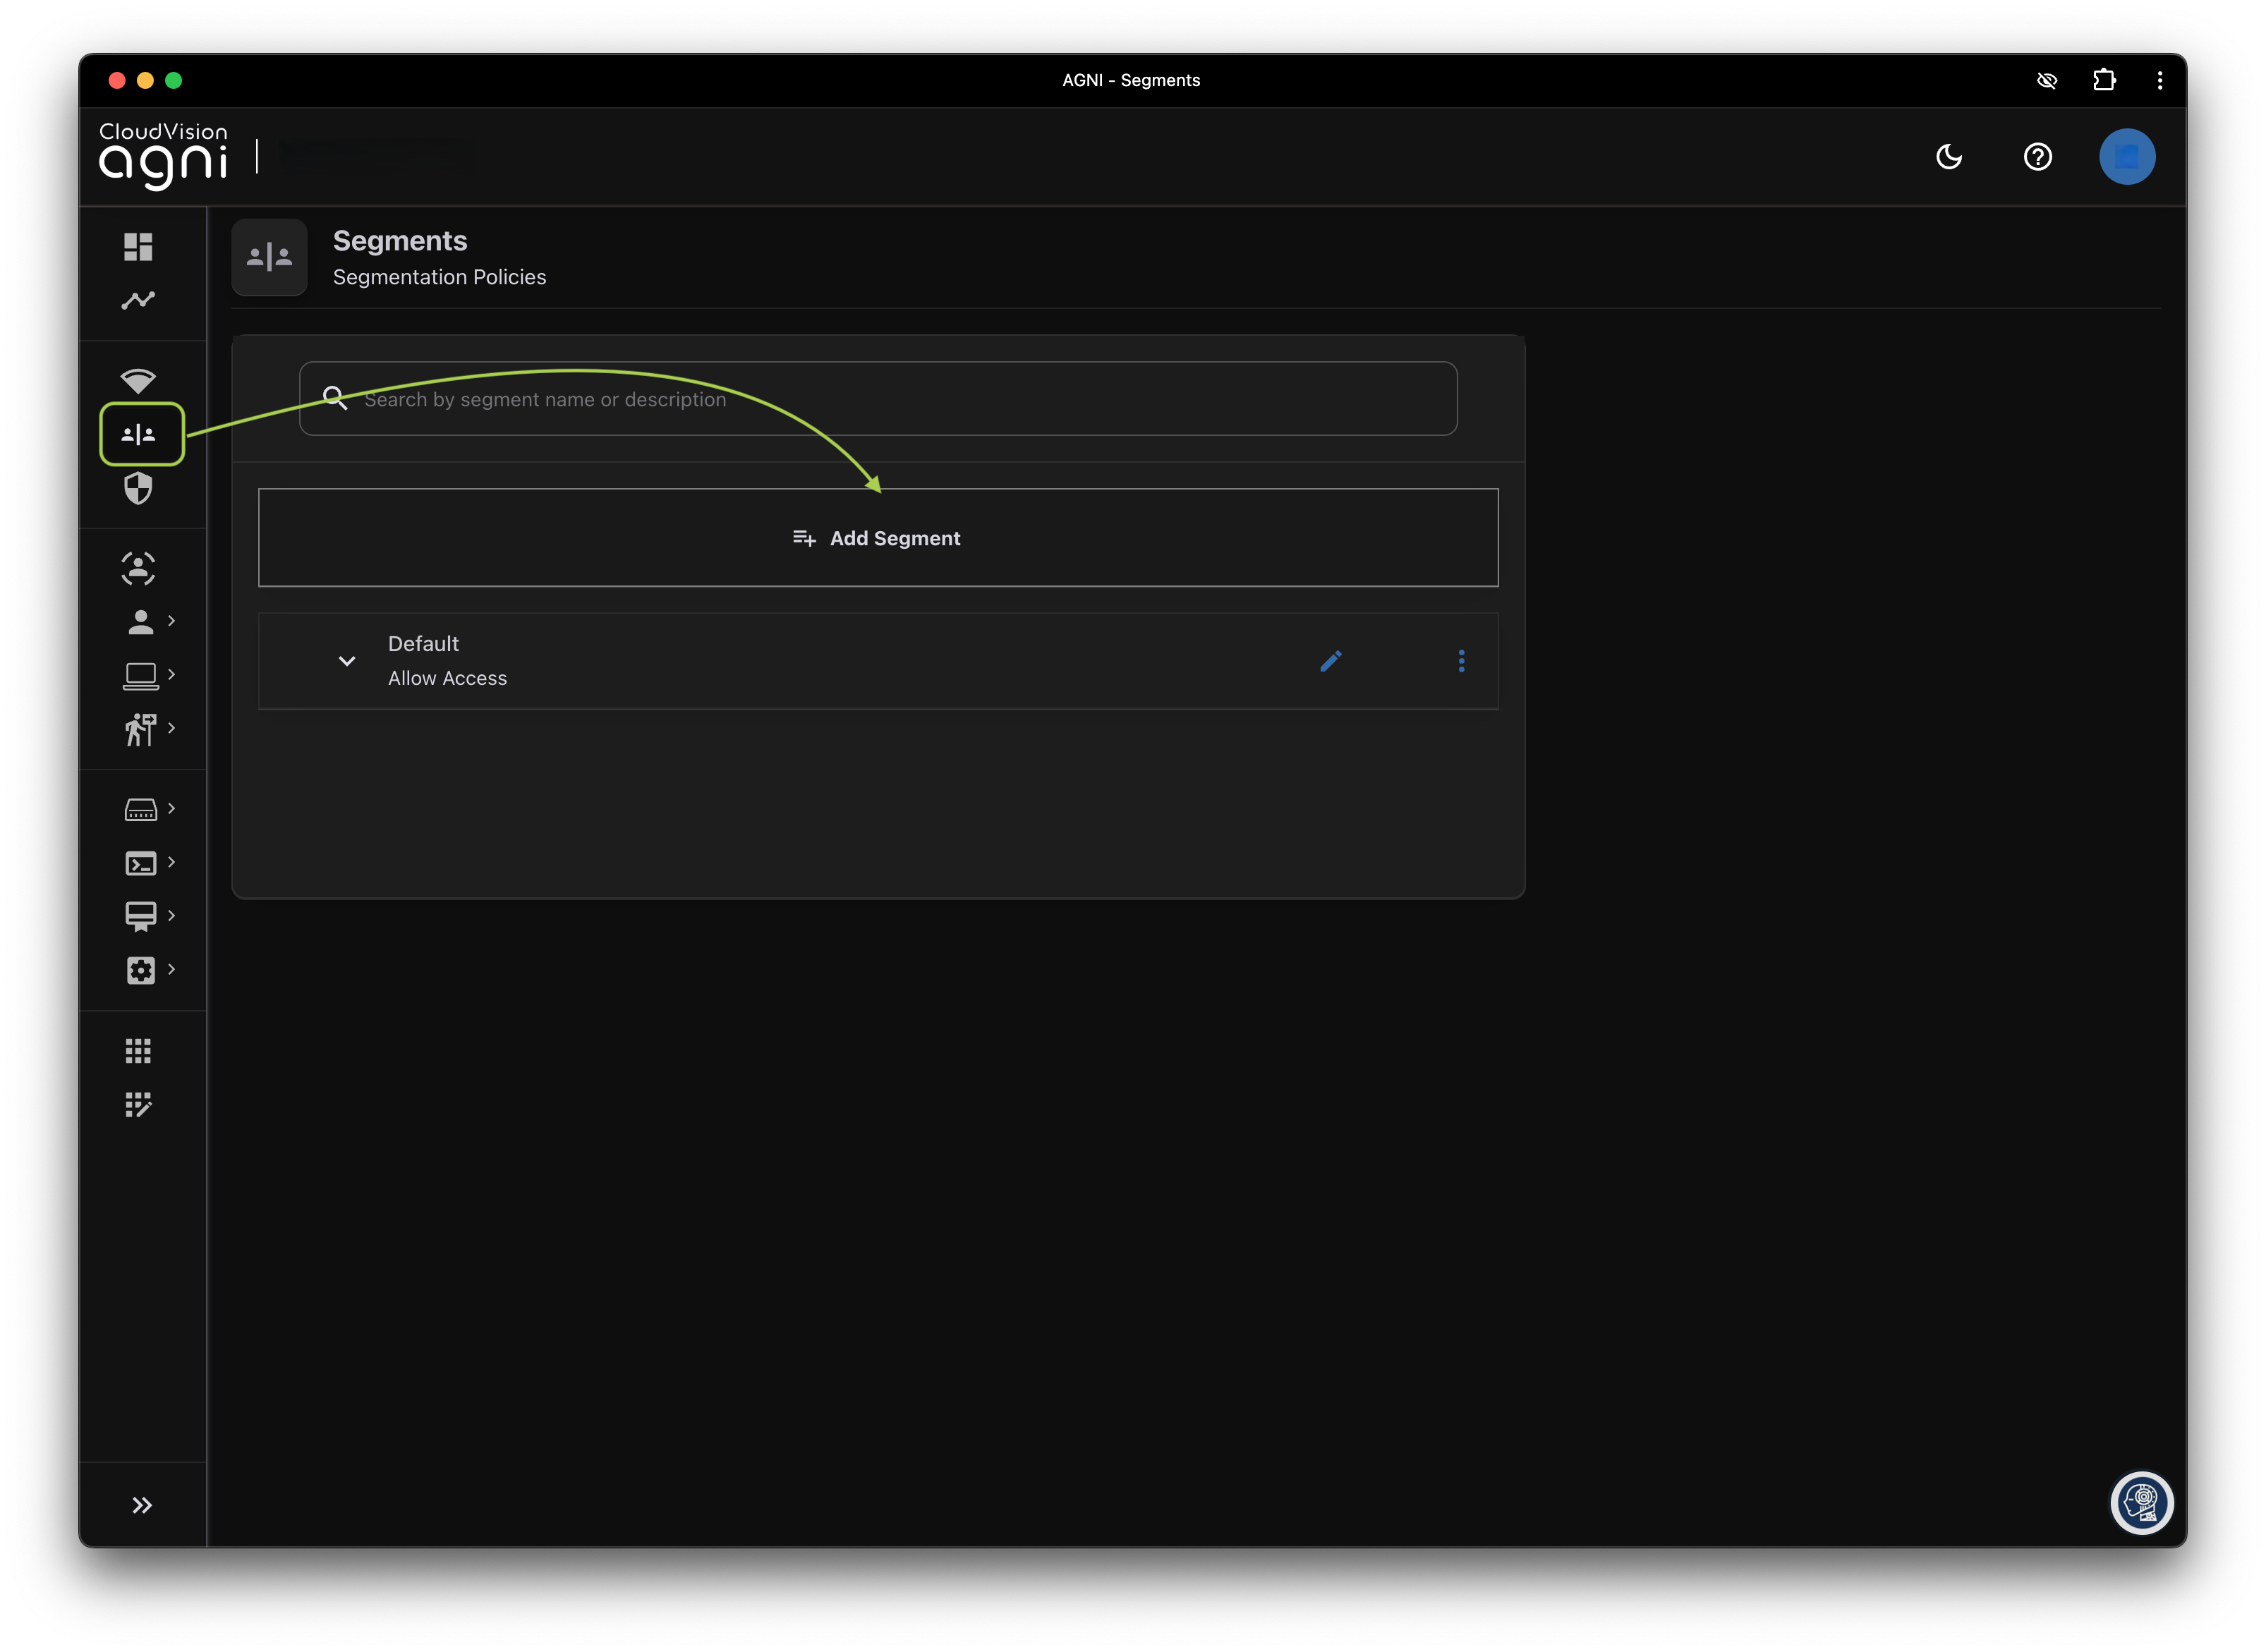Expand the Default segment row chevron
The width and height of the screenshot is (2266, 1652).
[347, 661]
